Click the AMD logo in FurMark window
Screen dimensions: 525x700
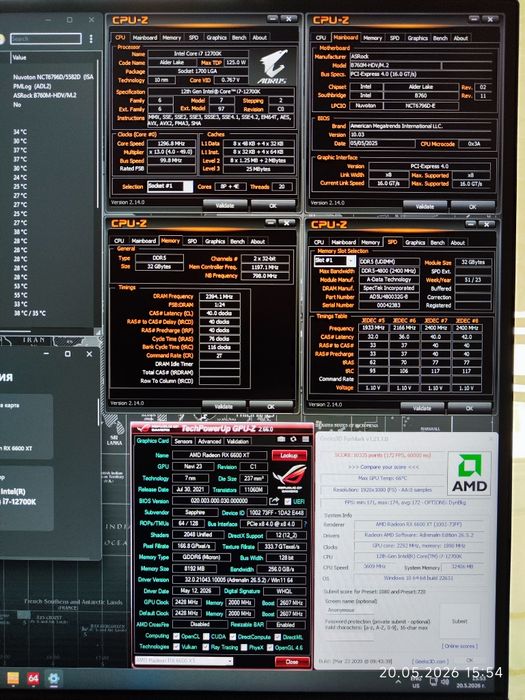(469, 474)
